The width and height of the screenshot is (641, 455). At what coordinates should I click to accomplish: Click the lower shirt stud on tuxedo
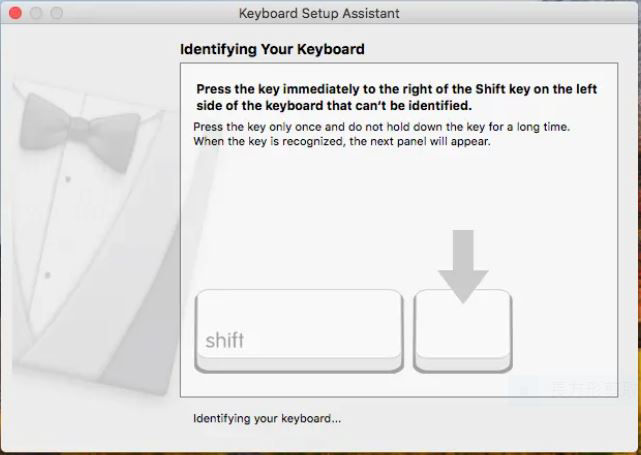[47, 276]
